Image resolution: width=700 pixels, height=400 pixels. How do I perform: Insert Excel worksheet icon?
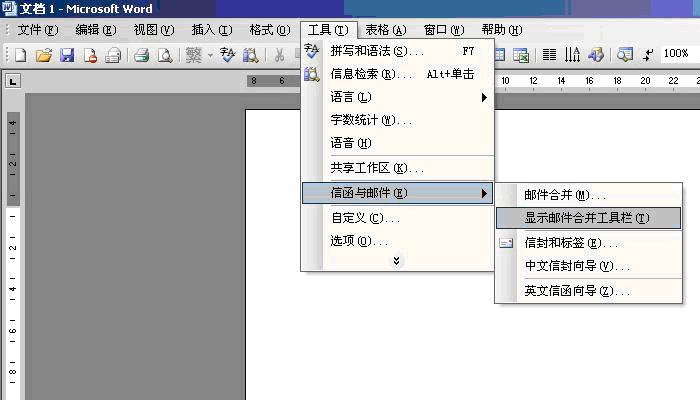click(521, 55)
